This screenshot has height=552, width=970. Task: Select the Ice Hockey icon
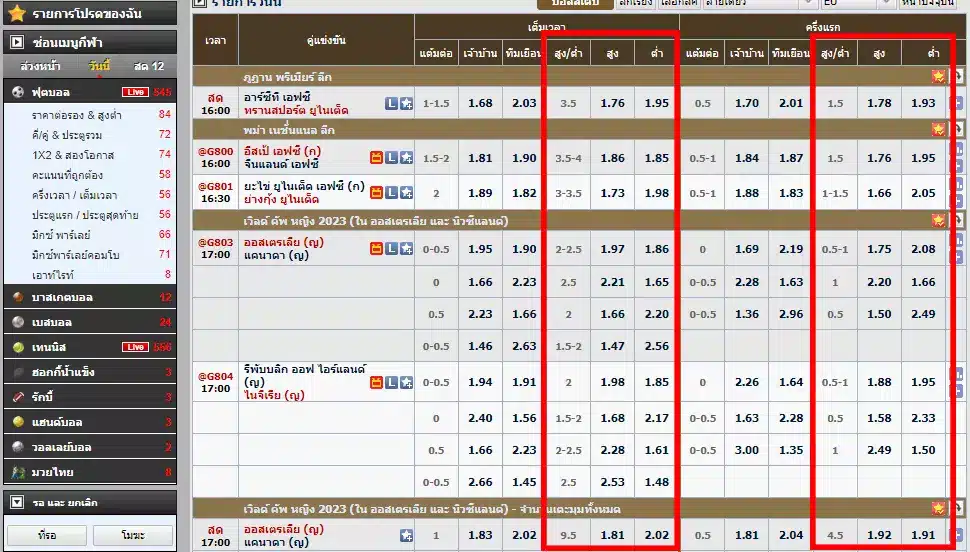click(19, 372)
